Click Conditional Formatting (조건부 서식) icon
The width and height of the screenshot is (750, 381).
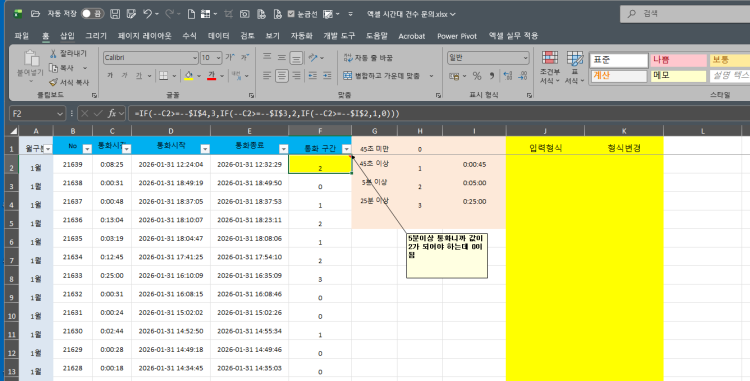[550, 58]
